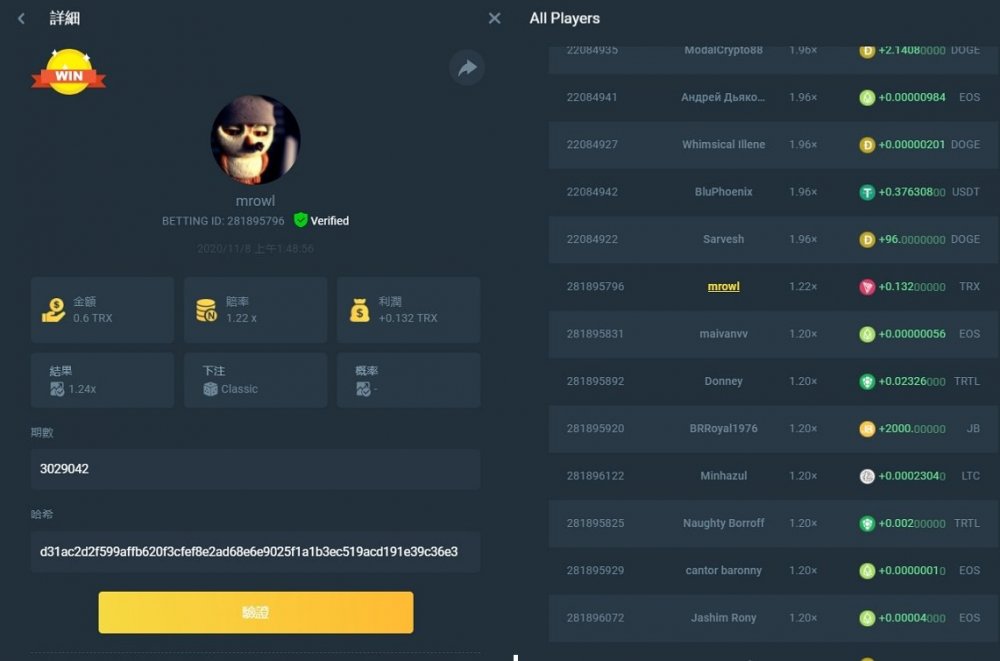Open mrowl's owl avatar picture

(x=255, y=140)
